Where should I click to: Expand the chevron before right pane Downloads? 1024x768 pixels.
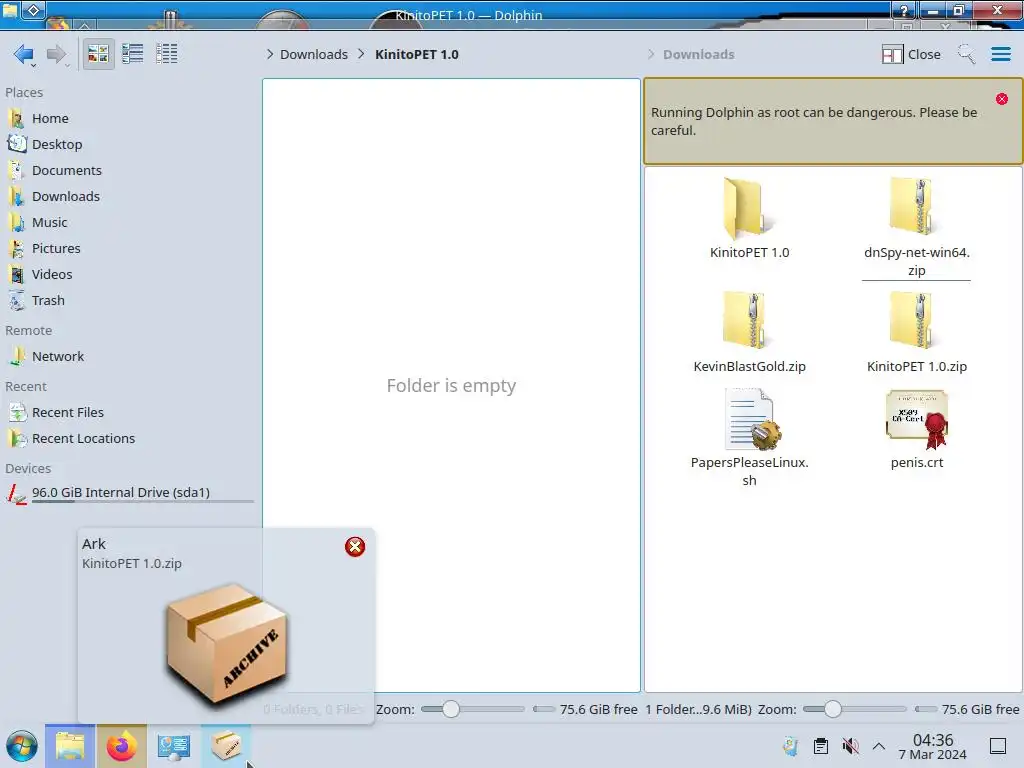[650, 54]
